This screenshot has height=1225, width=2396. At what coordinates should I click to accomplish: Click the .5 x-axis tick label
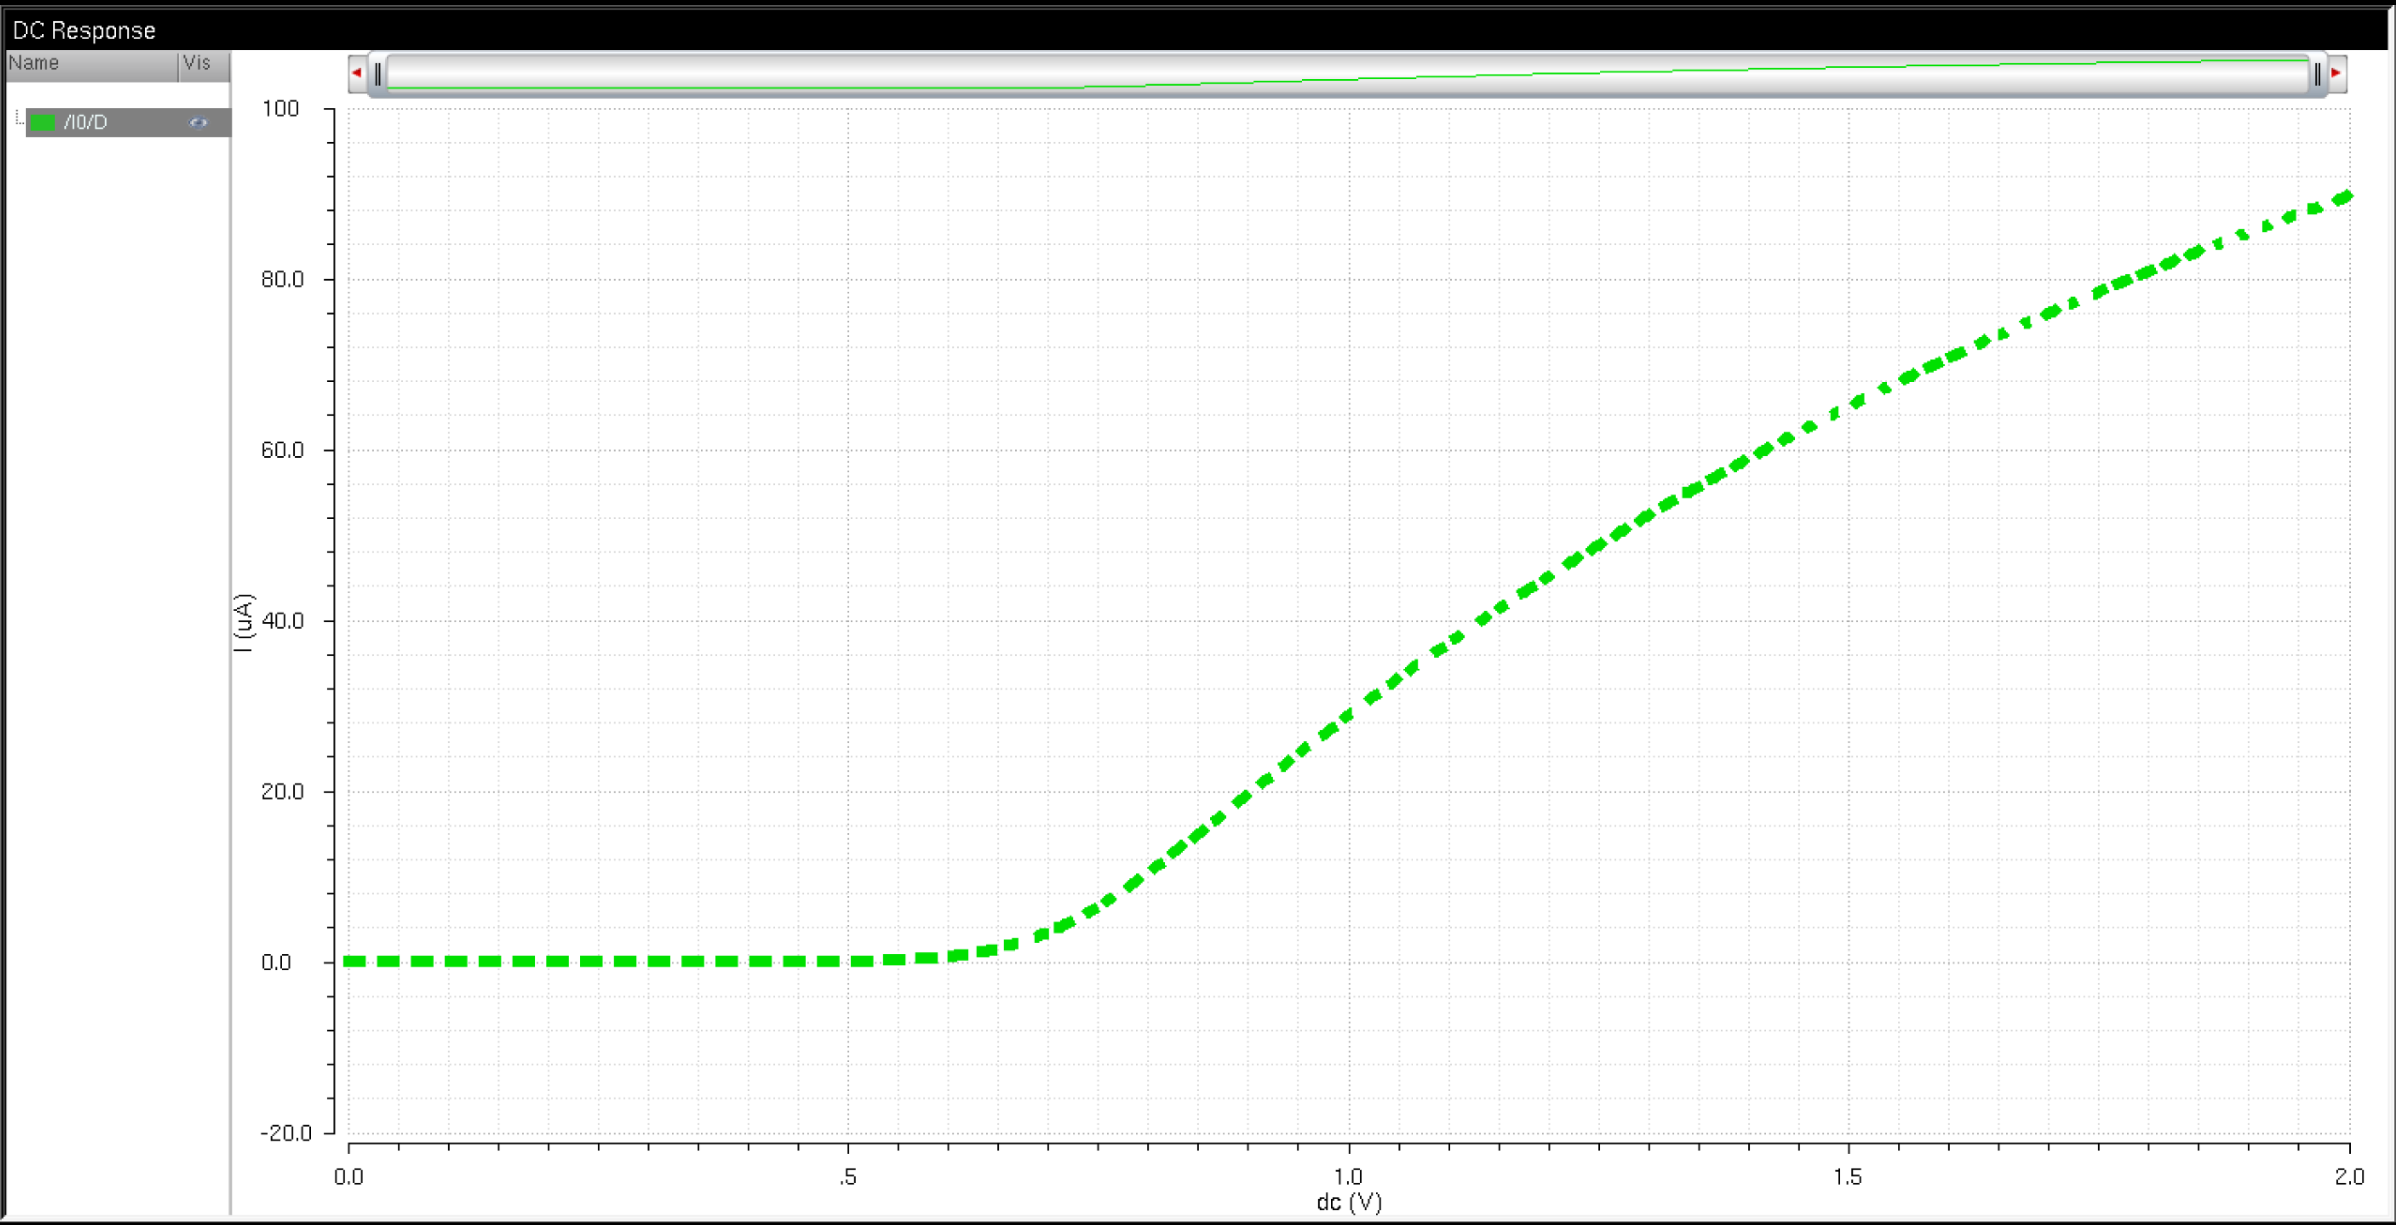(x=849, y=1177)
